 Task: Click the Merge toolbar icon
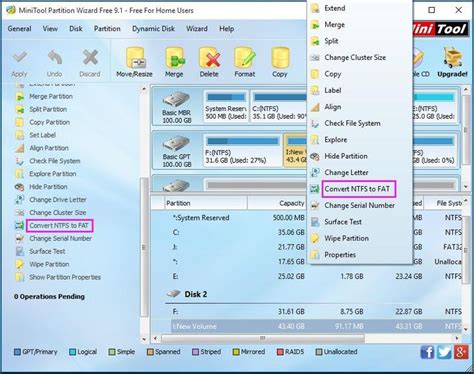point(174,58)
